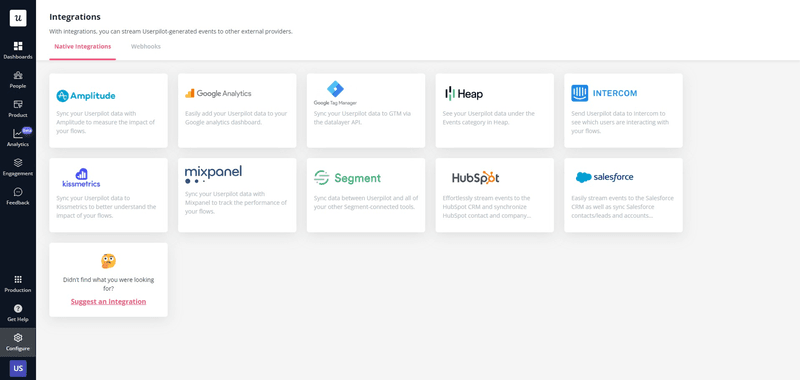Image resolution: width=800 pixels, height=380 pixels.
Task: Open the Analytics sidebar icon
Action: tap(18, 134)
